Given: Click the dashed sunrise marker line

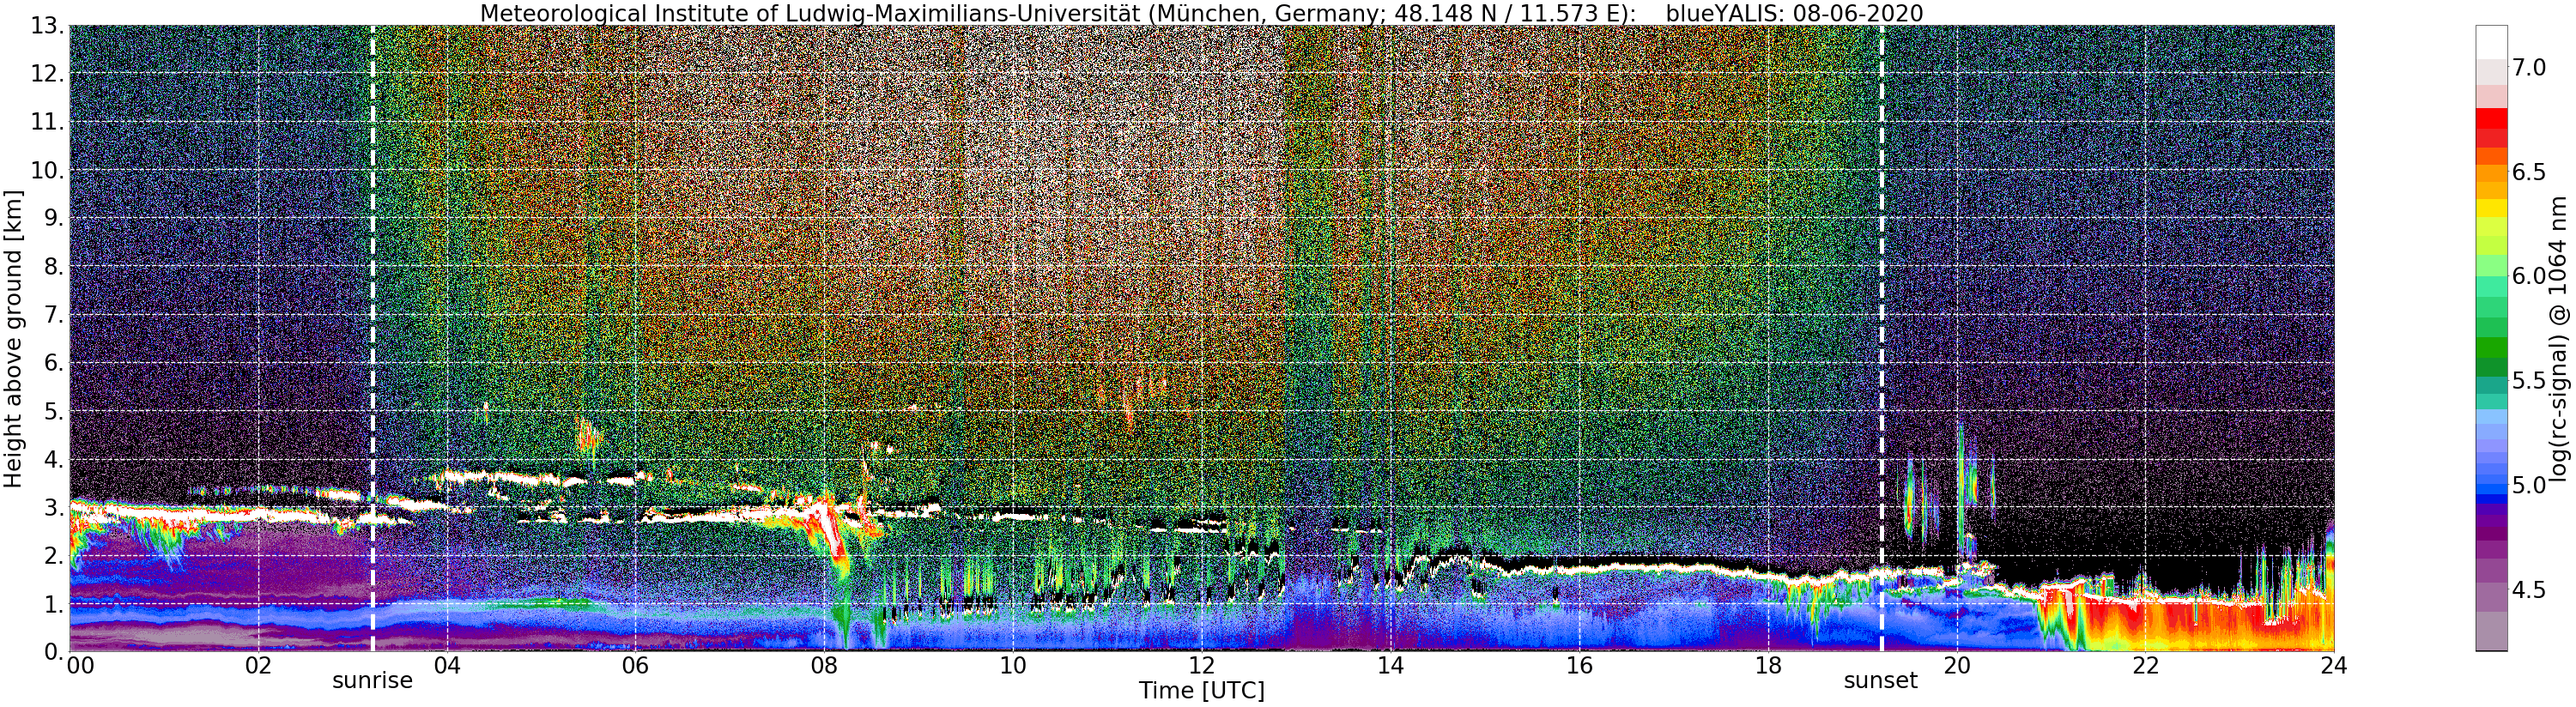Looking at the screenshot, I should 373,338.
